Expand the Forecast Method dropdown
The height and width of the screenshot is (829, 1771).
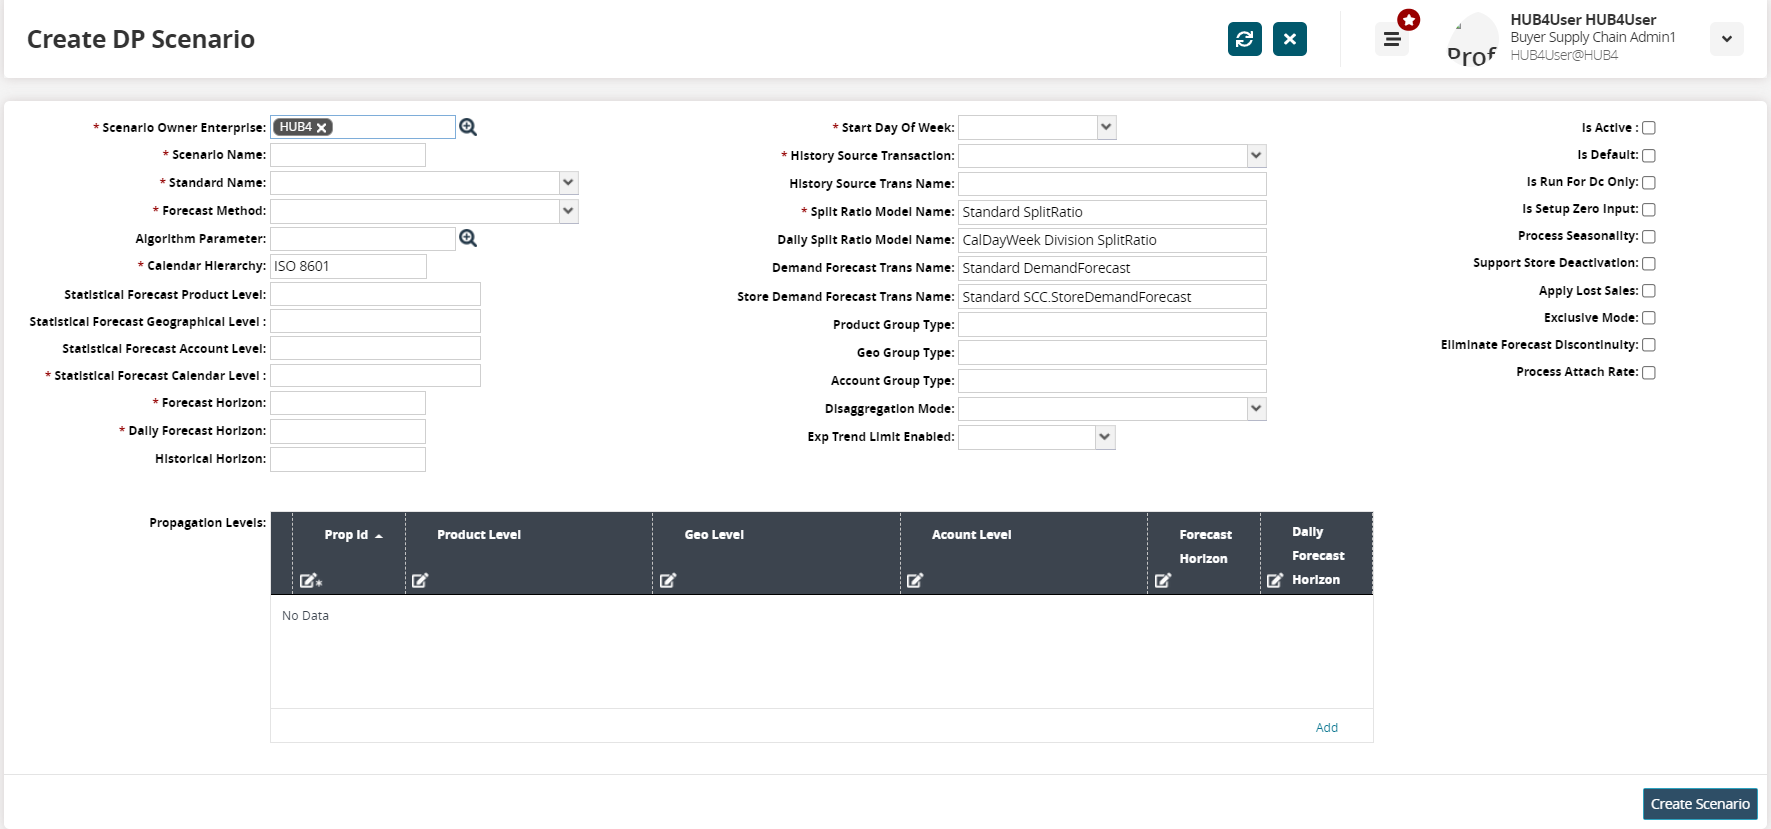(x=568, y=211)
